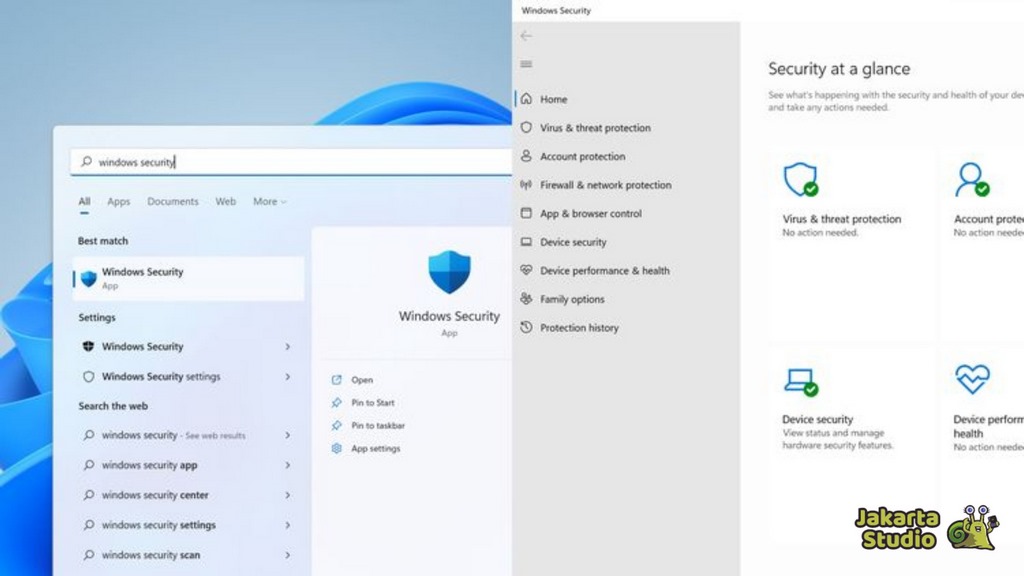Open Device security in sidebar
This screenshot has width=1024, height=576.
click(x=573, y=242)
